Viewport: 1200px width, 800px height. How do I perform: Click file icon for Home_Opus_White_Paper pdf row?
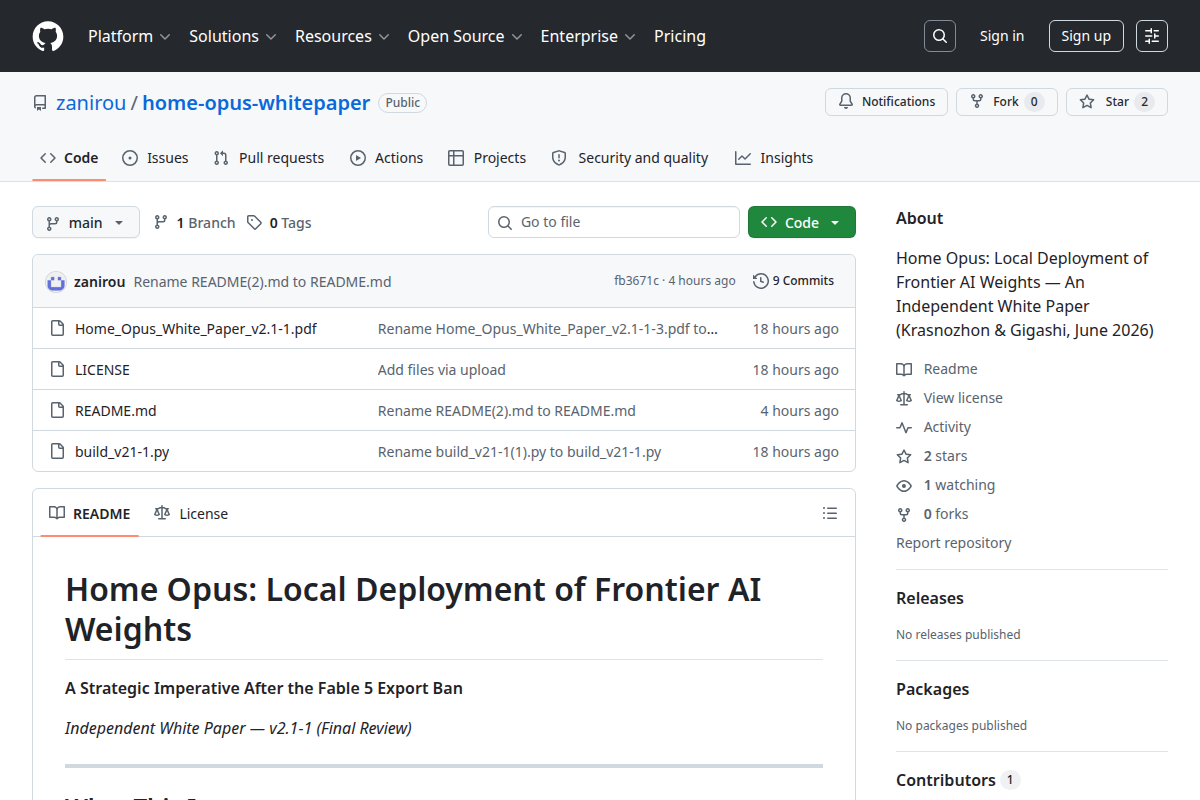click(x=57, y=329)
